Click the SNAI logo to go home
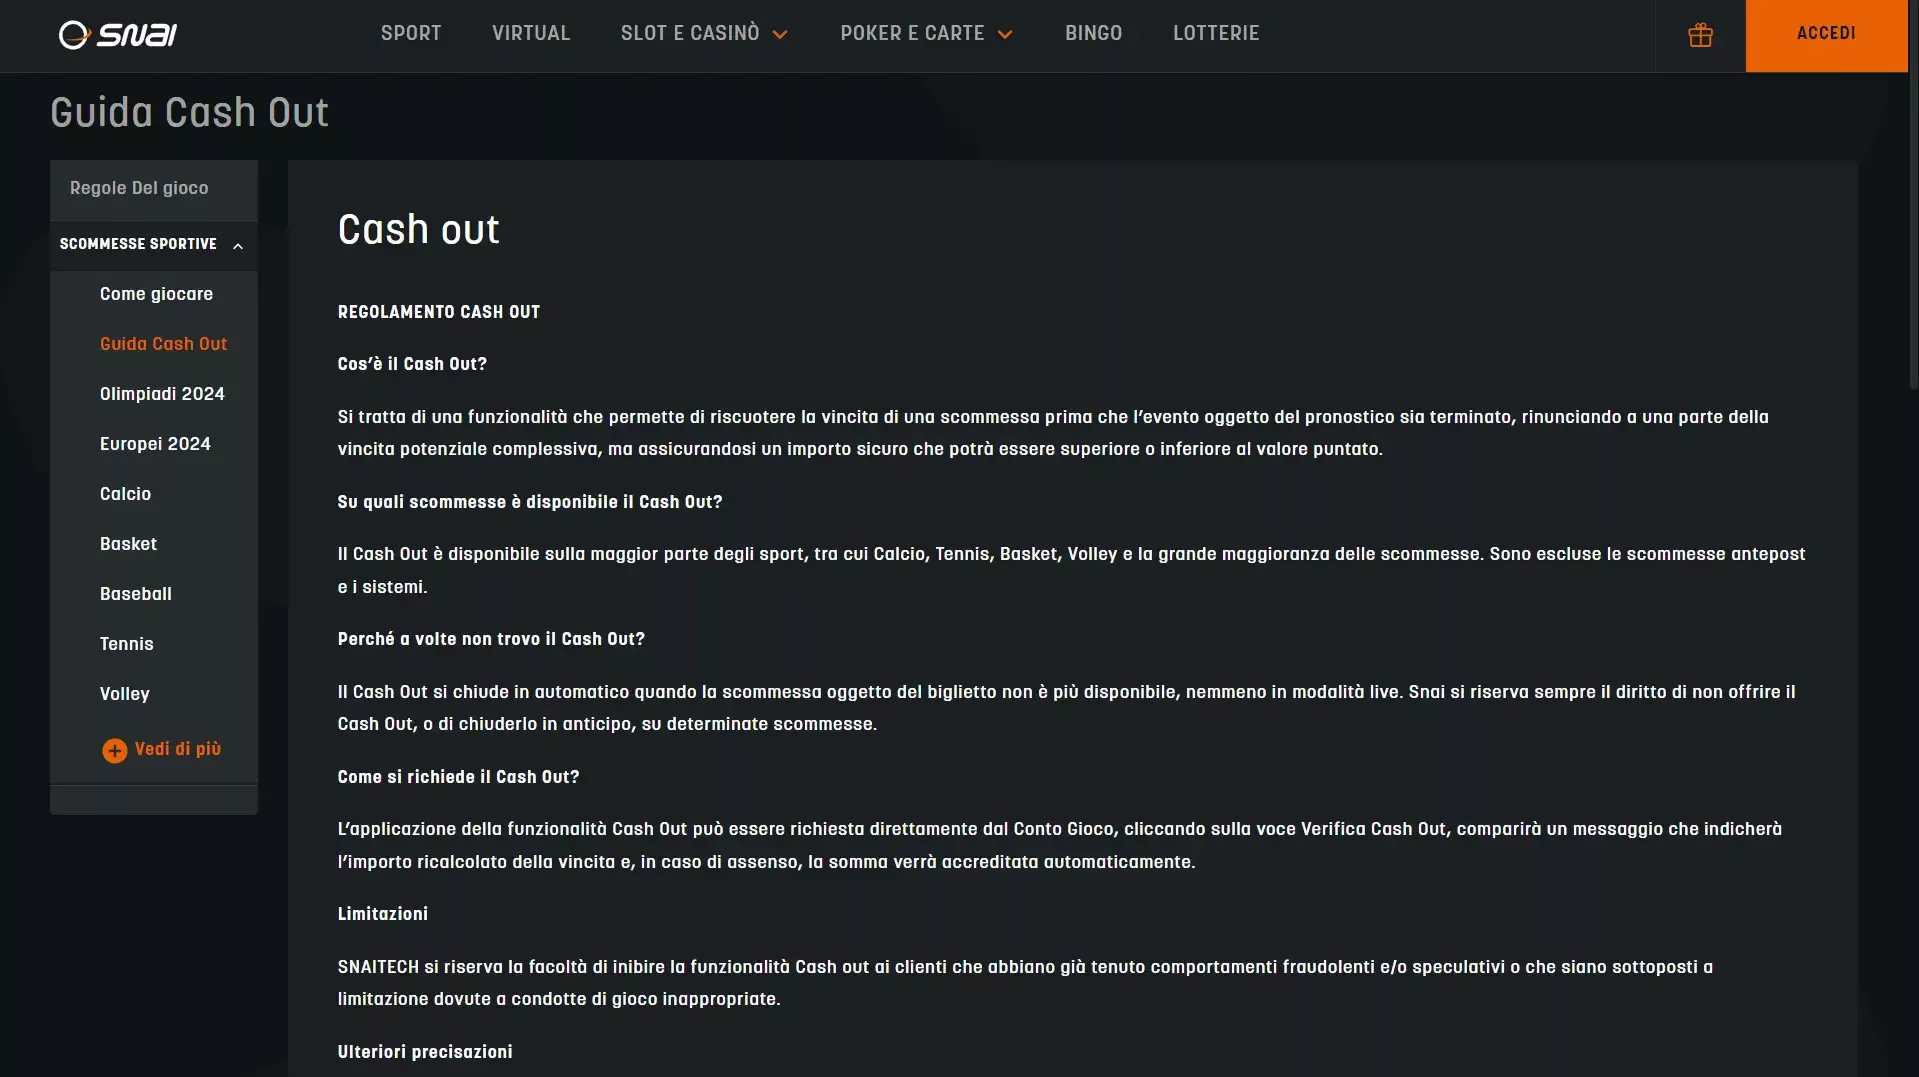This screenshot has width=1919, height=1077. coord(117,34)
